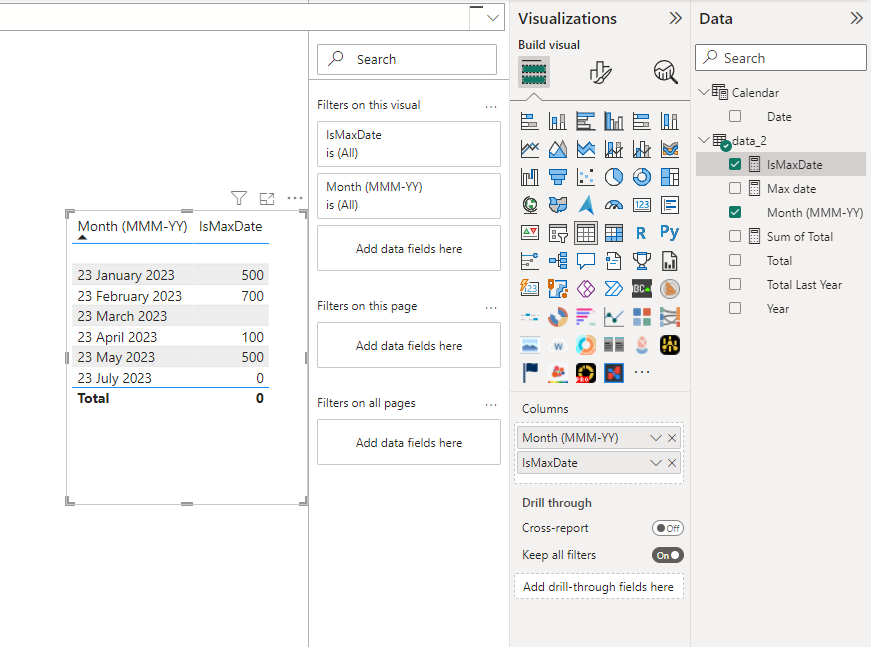The image size is (871, 647).
Task: Pick the KPI visual icon
Action: [x=529, y=233]
